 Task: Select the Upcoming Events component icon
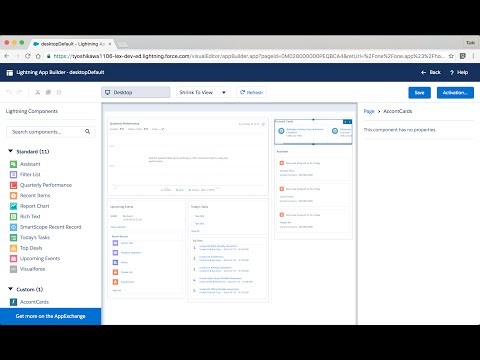coord(13,258)
